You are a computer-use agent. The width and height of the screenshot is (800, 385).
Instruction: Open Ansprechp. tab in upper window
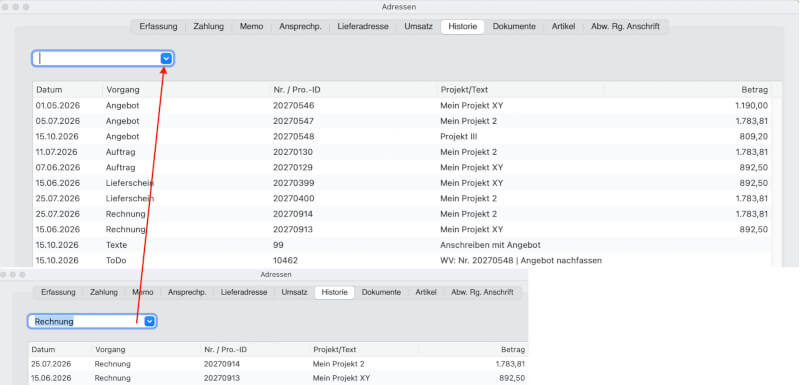tap(301, 27)
